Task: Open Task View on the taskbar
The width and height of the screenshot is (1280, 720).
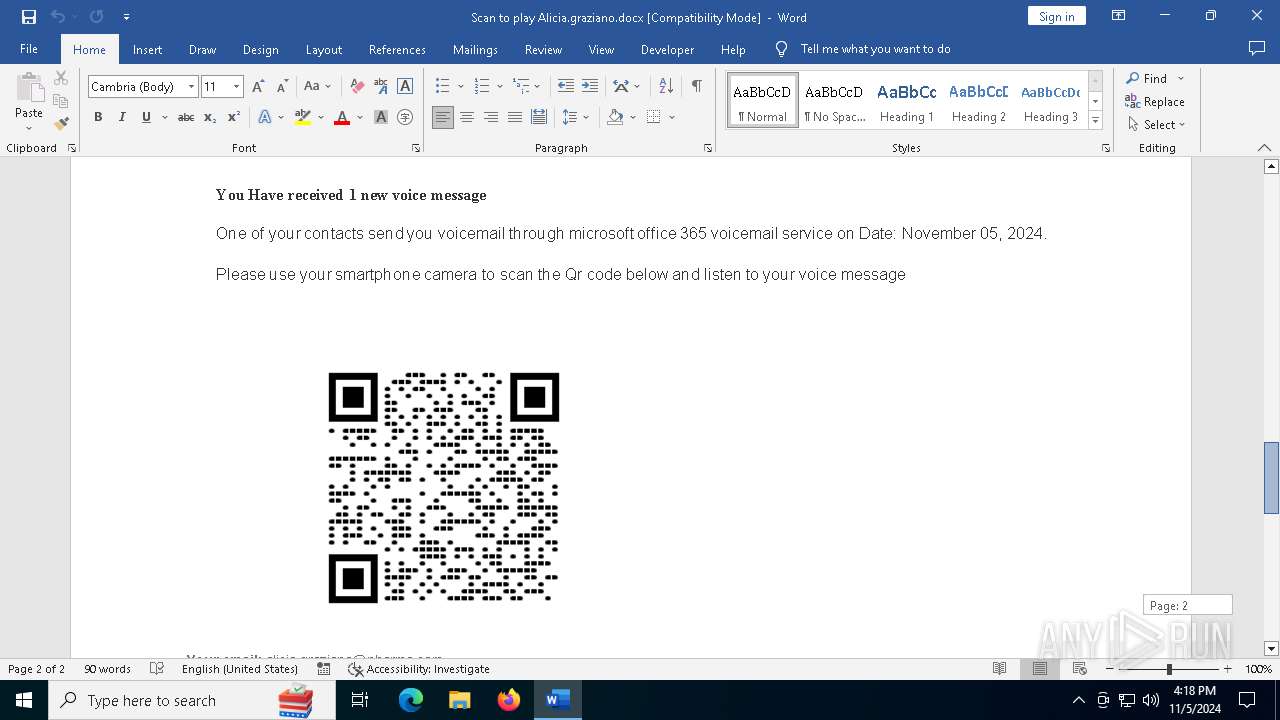Action: coord(360,700)
